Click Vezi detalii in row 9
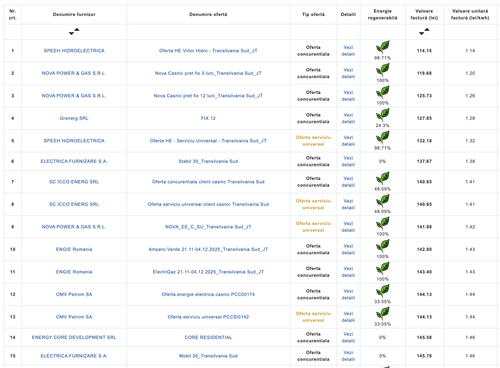The width and height of the screenshot is (500, 368). 348,227
